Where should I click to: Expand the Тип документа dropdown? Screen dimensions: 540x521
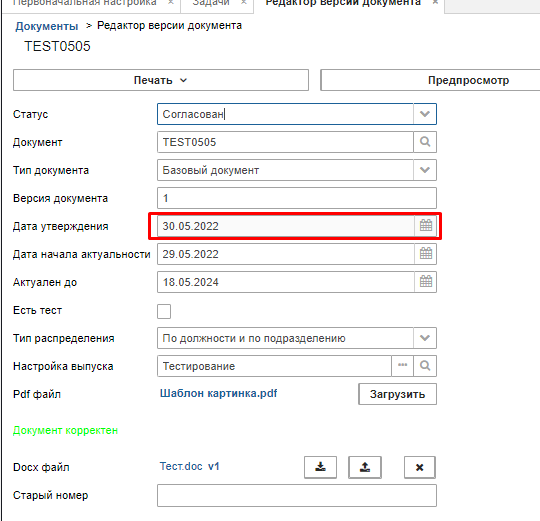pos(425,170)
